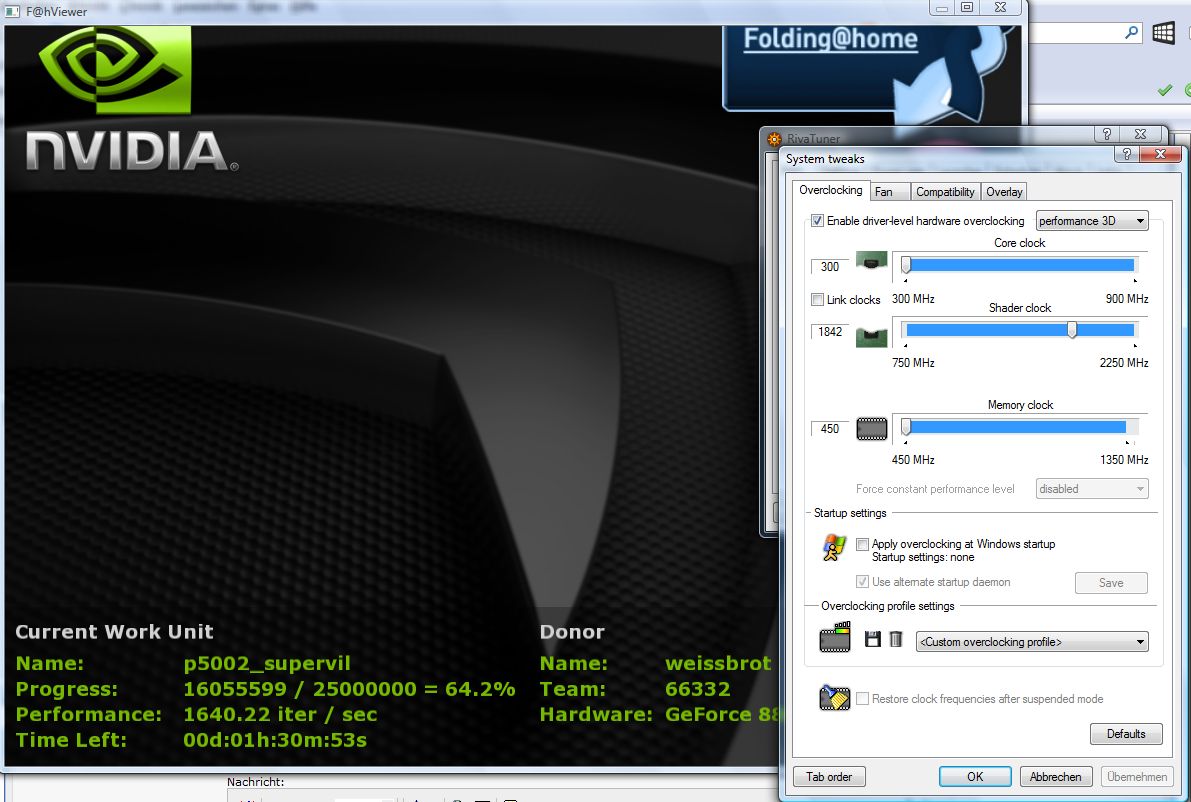1191x802 pixels.
Task: Click the restore clocks suspended mode icon
Action: click(x=835, y=697)
